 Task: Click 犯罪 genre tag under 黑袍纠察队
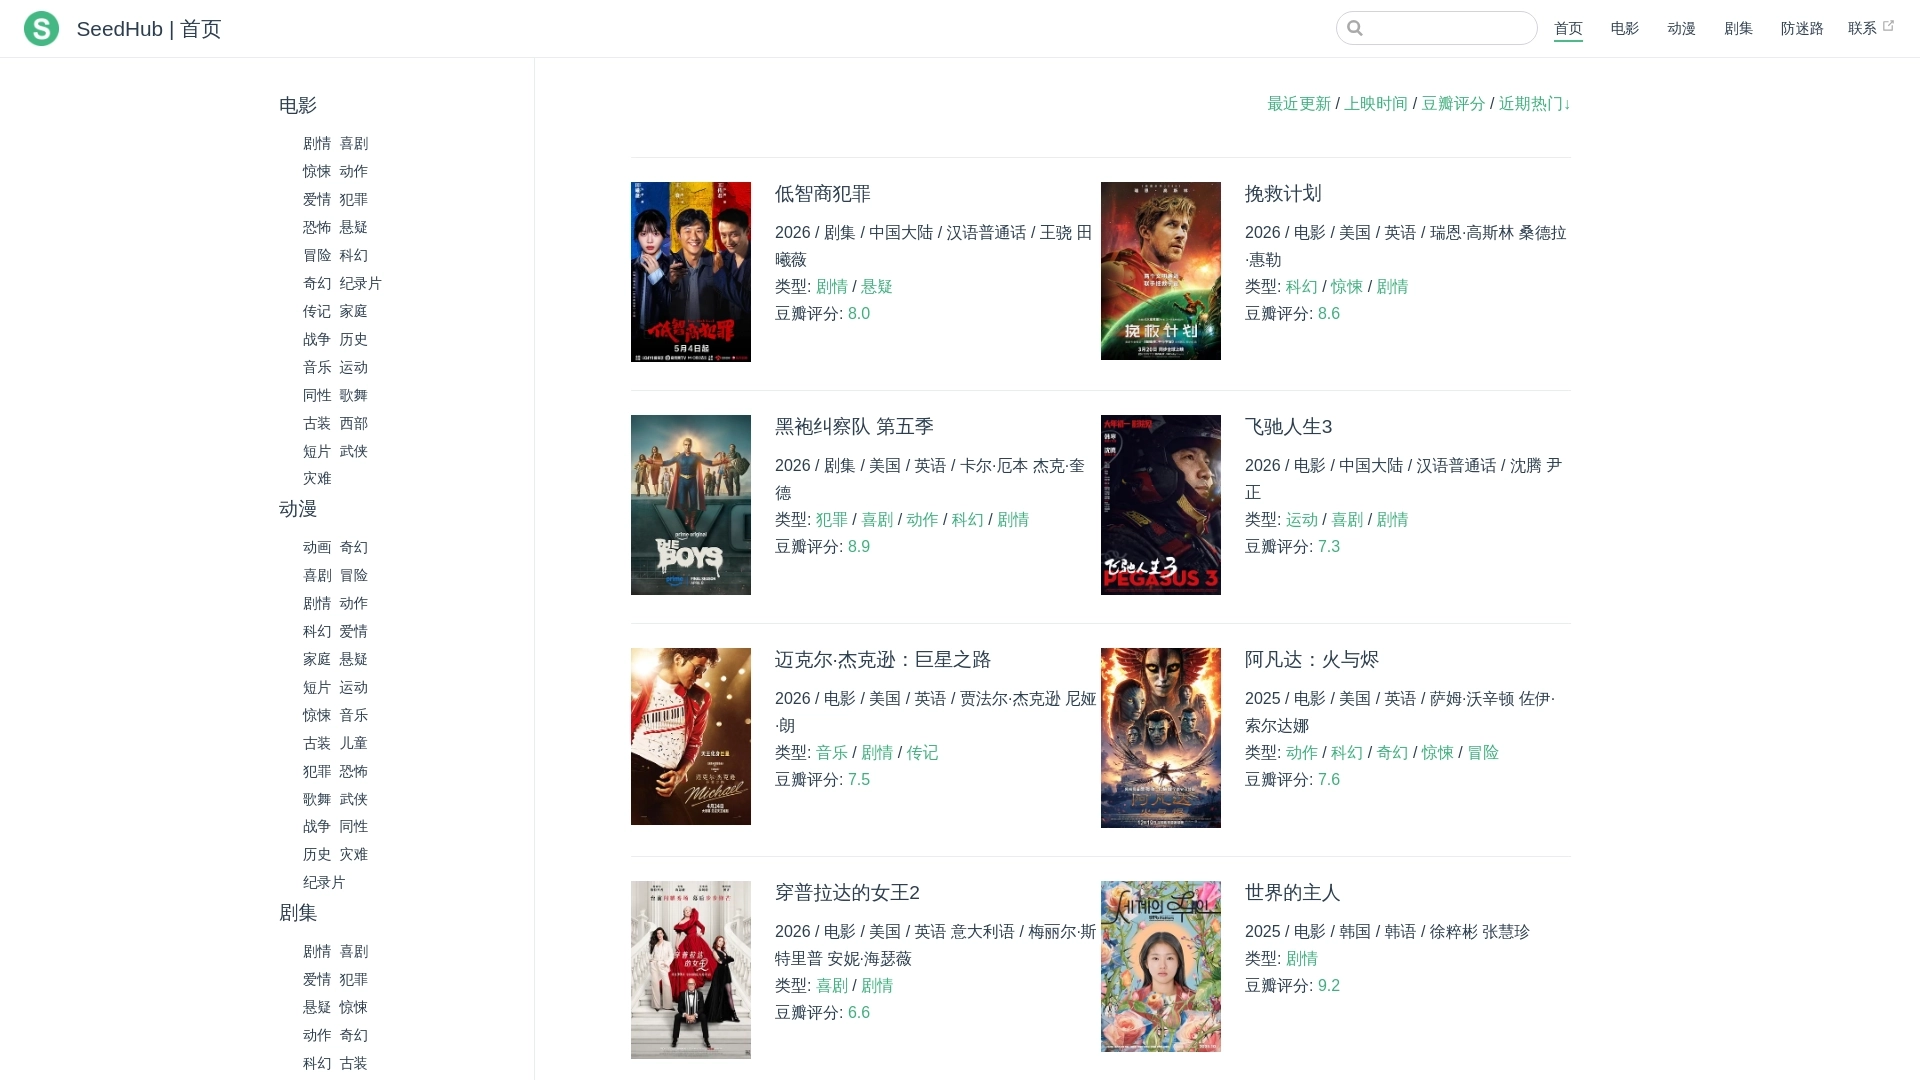(831, 520)
